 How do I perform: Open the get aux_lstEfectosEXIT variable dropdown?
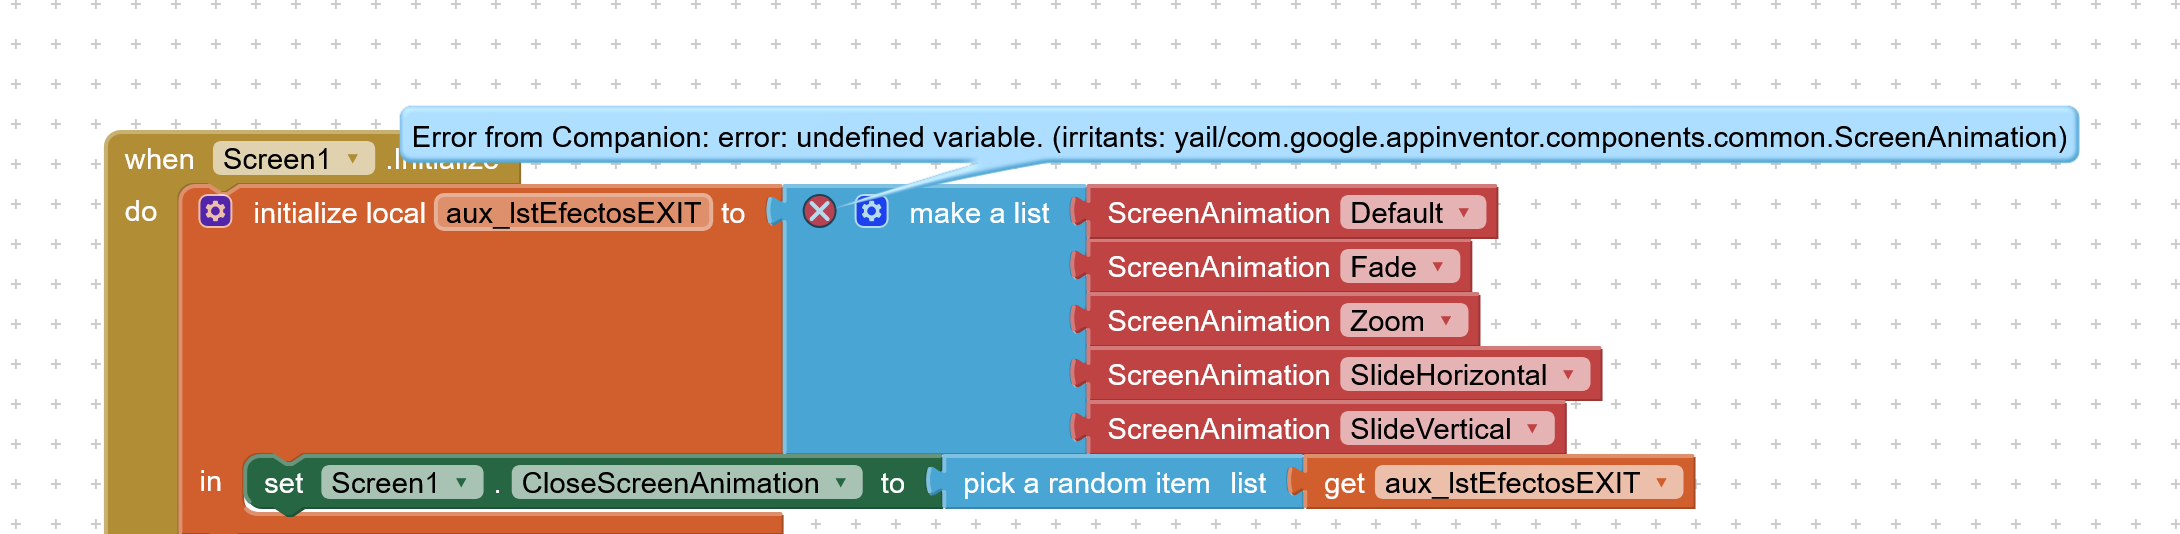1661,483
